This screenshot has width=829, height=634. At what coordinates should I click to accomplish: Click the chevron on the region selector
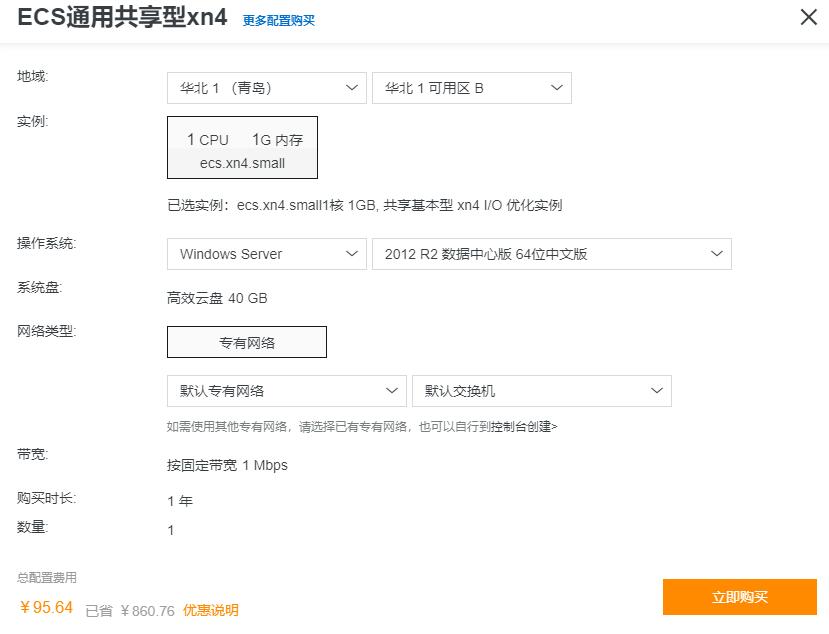pyautogui.click(x=354, y=87)
